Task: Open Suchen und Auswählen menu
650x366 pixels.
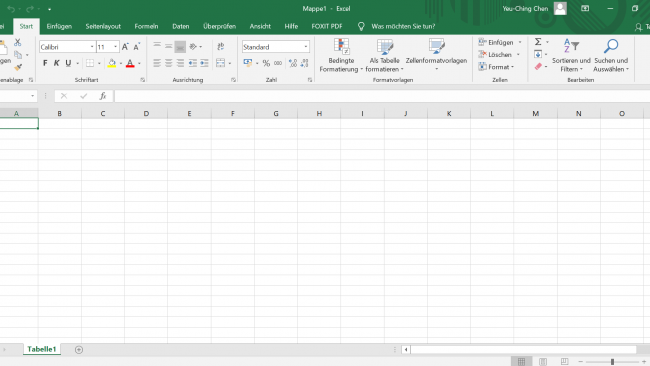Action: (611, 56)
